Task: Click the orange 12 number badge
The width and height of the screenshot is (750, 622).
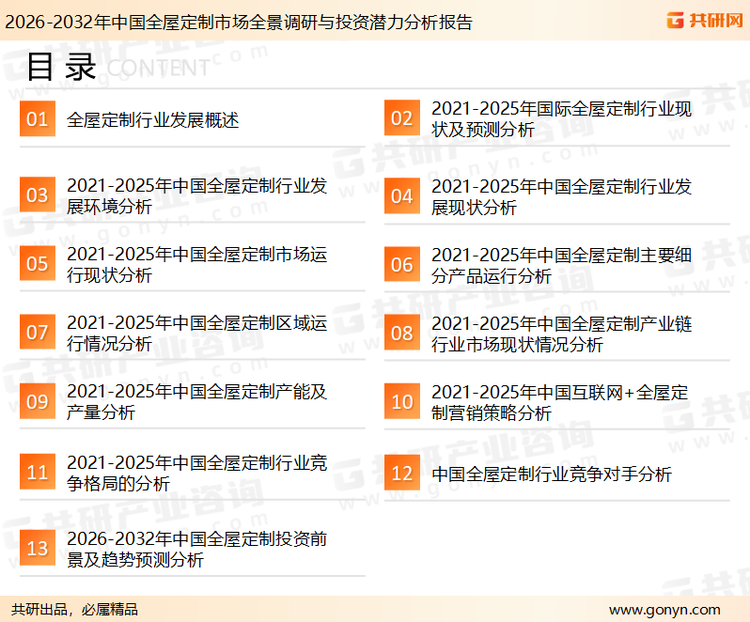Action: pyautogui.click(x=402, y=473)
